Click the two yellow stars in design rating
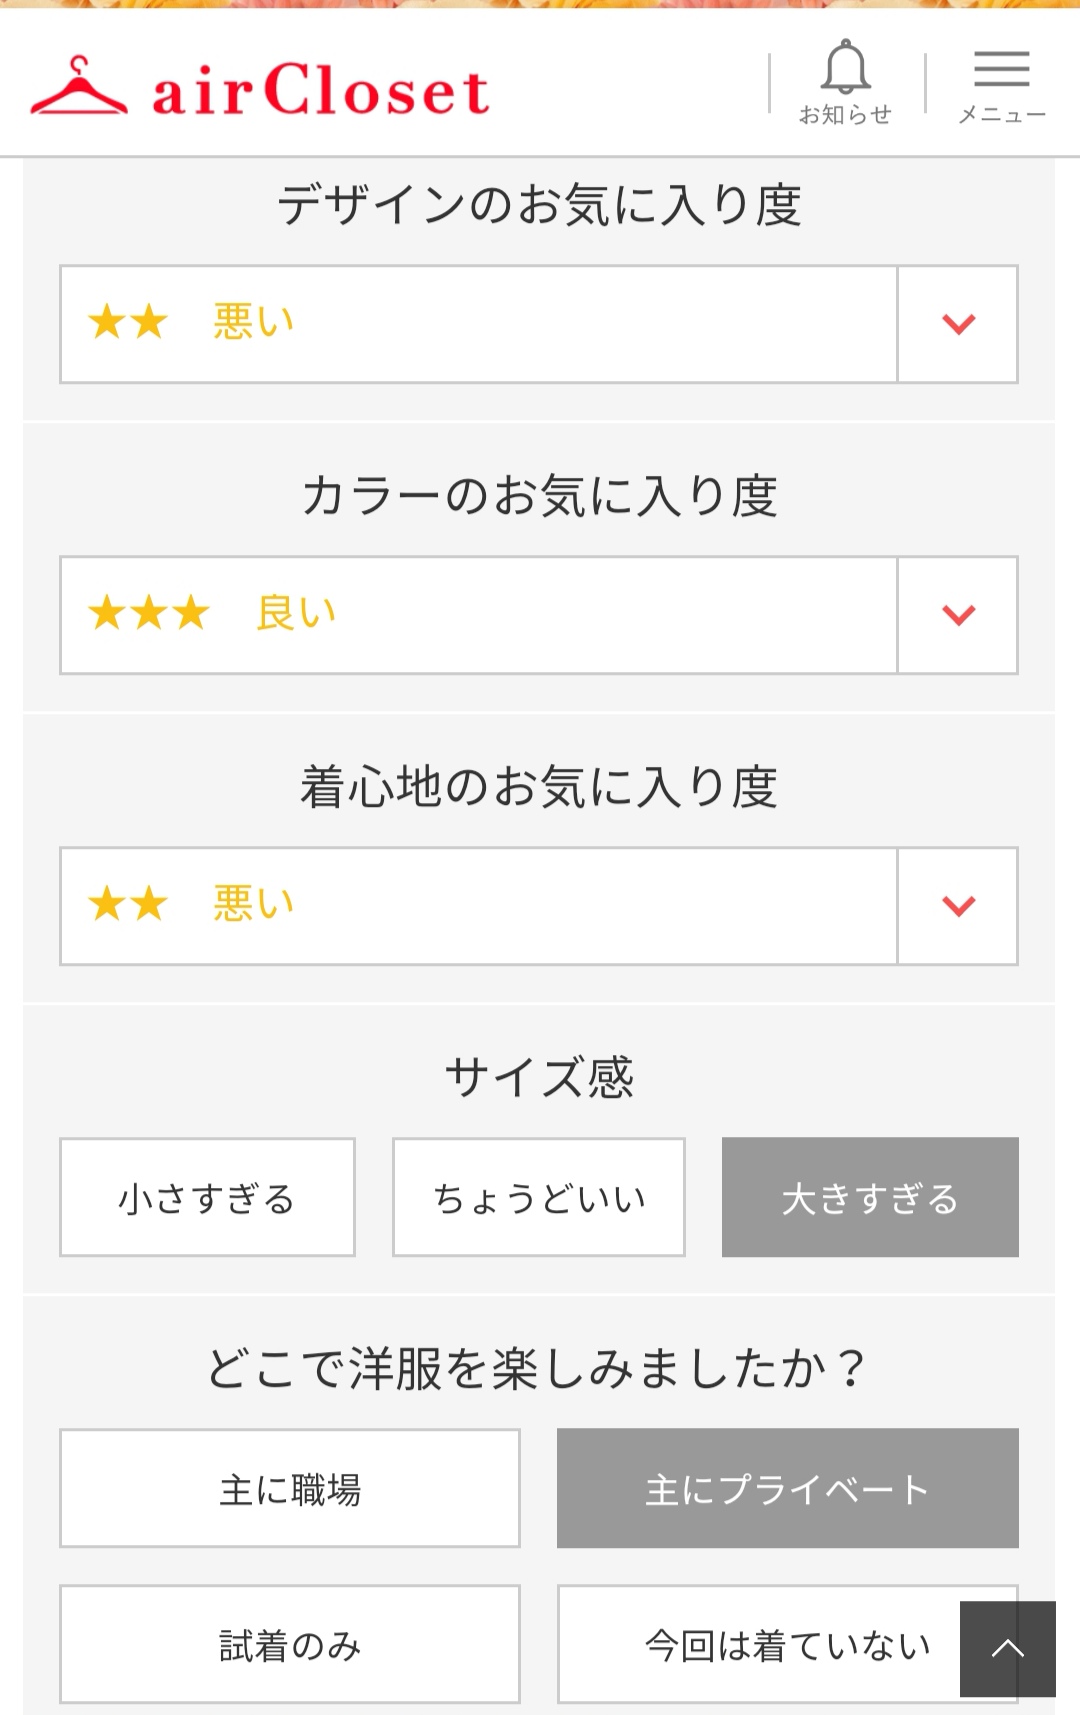1080x1715 pixels. click(x=128, y=322)
